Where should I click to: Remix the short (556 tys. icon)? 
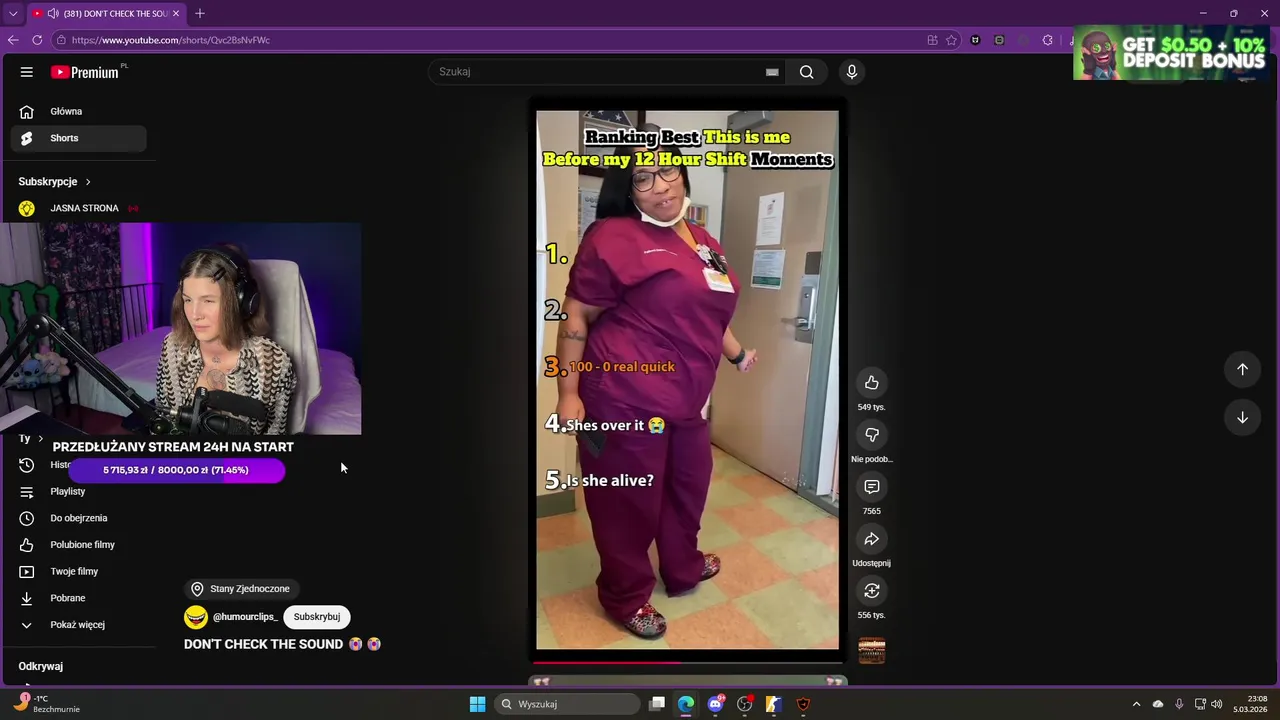pos(872,591)
